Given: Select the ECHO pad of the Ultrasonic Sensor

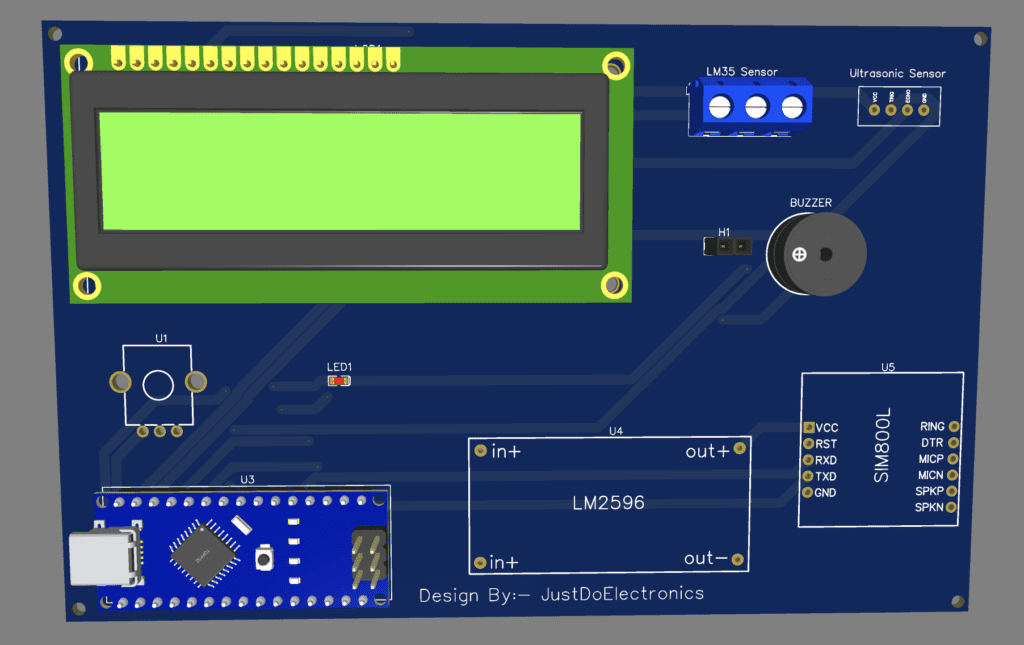Looking at the screenshot, I should (x=907, y=109).
